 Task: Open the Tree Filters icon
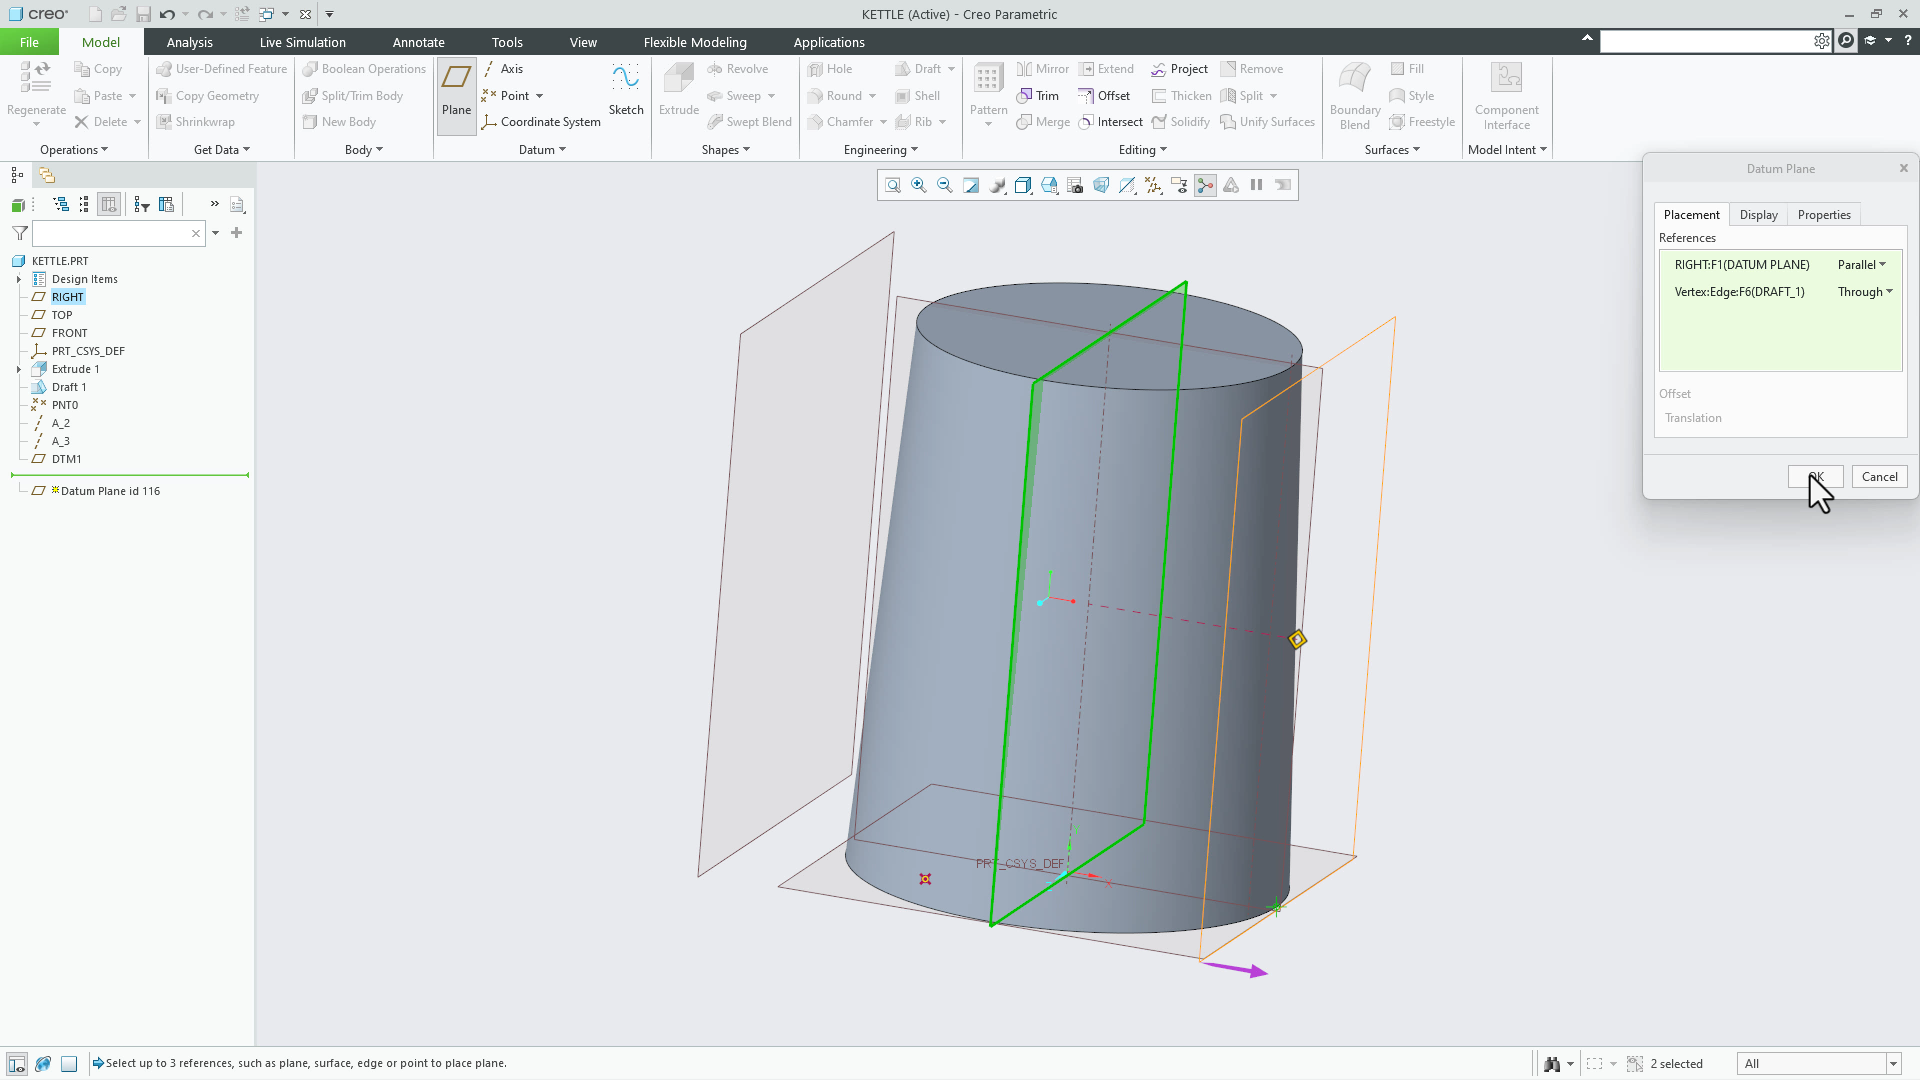pyautogui.click(x=142, y=204)
